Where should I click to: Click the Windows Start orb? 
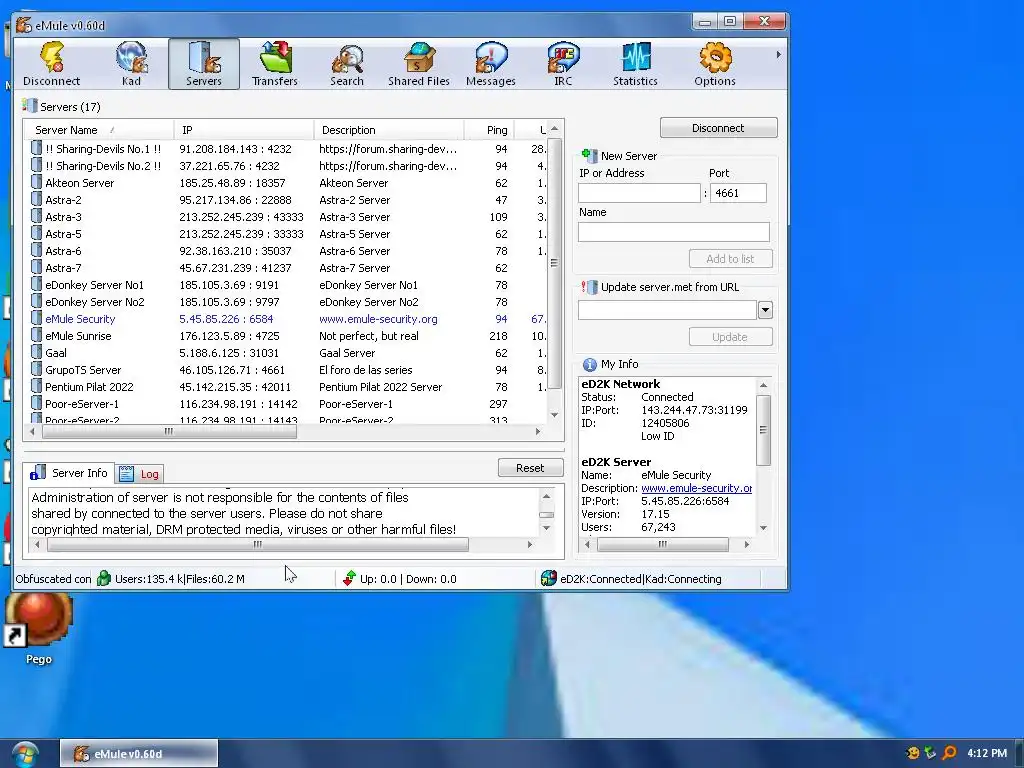[25, 754]
